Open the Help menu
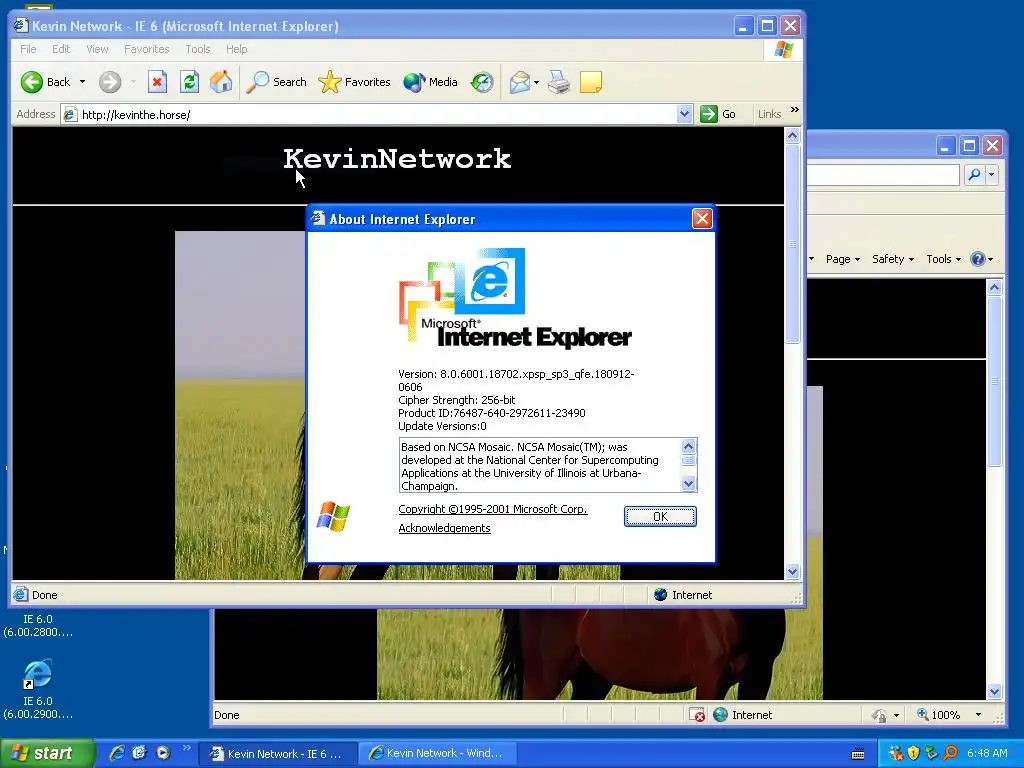Image resolution: width=1024 pixels, height=768 pixels. (x=236, y=49)
